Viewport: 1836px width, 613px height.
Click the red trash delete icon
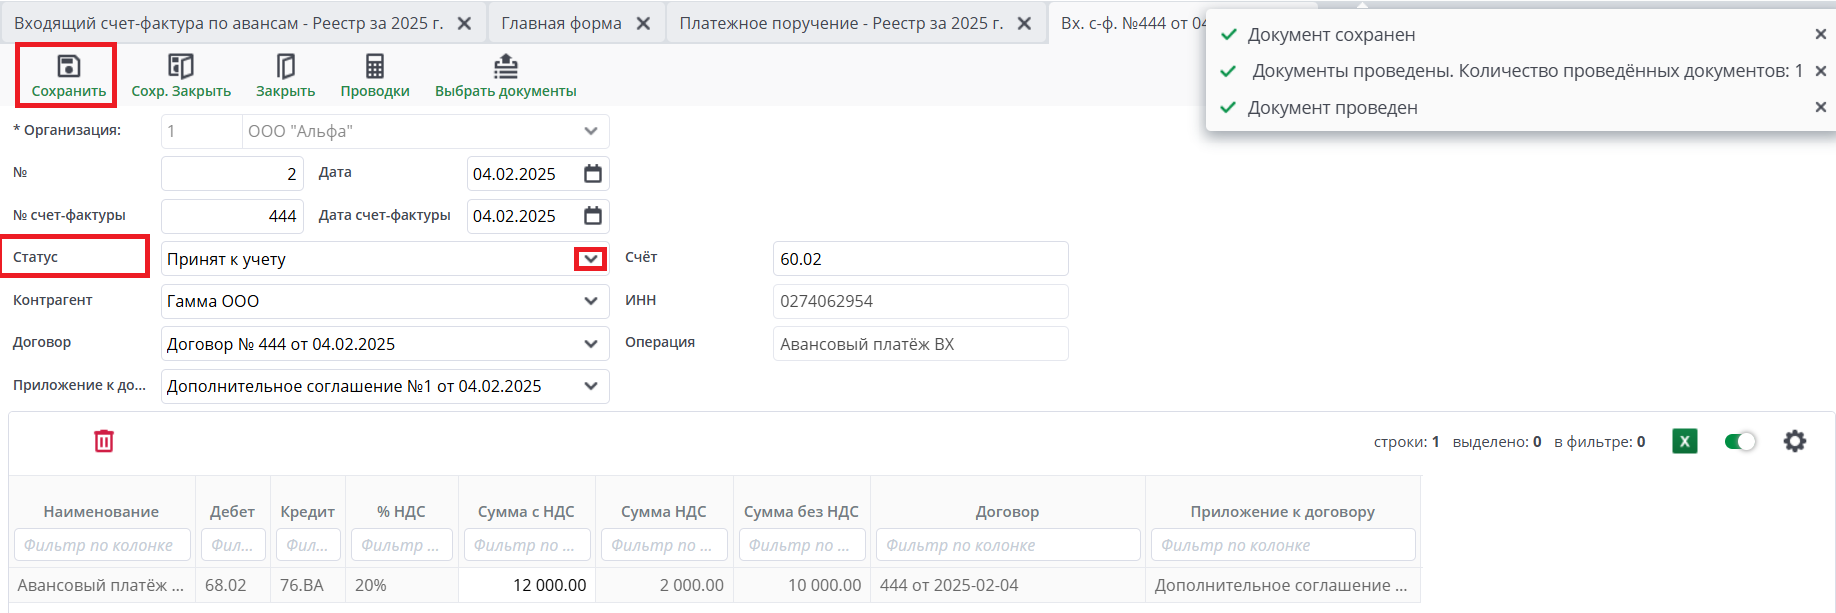104,441
